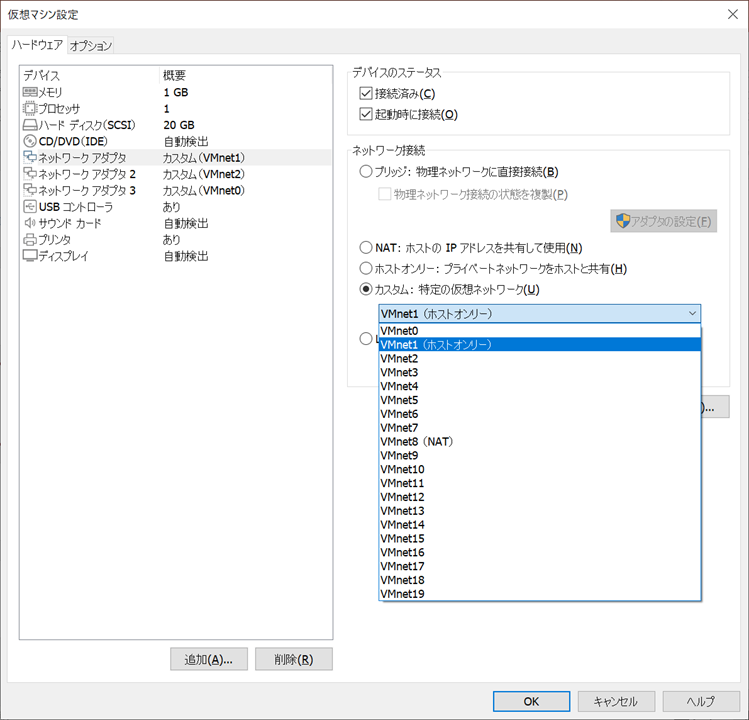Click the first network adapter icon (VMnet1 row)
Viewport: 749px width, 720px height.
tap(30, 157)
